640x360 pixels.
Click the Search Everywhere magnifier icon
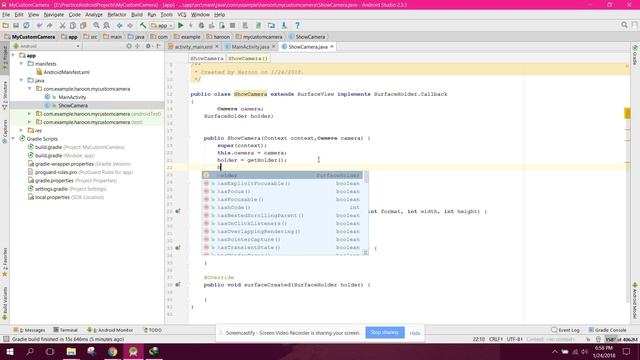(x=624, y=25)
